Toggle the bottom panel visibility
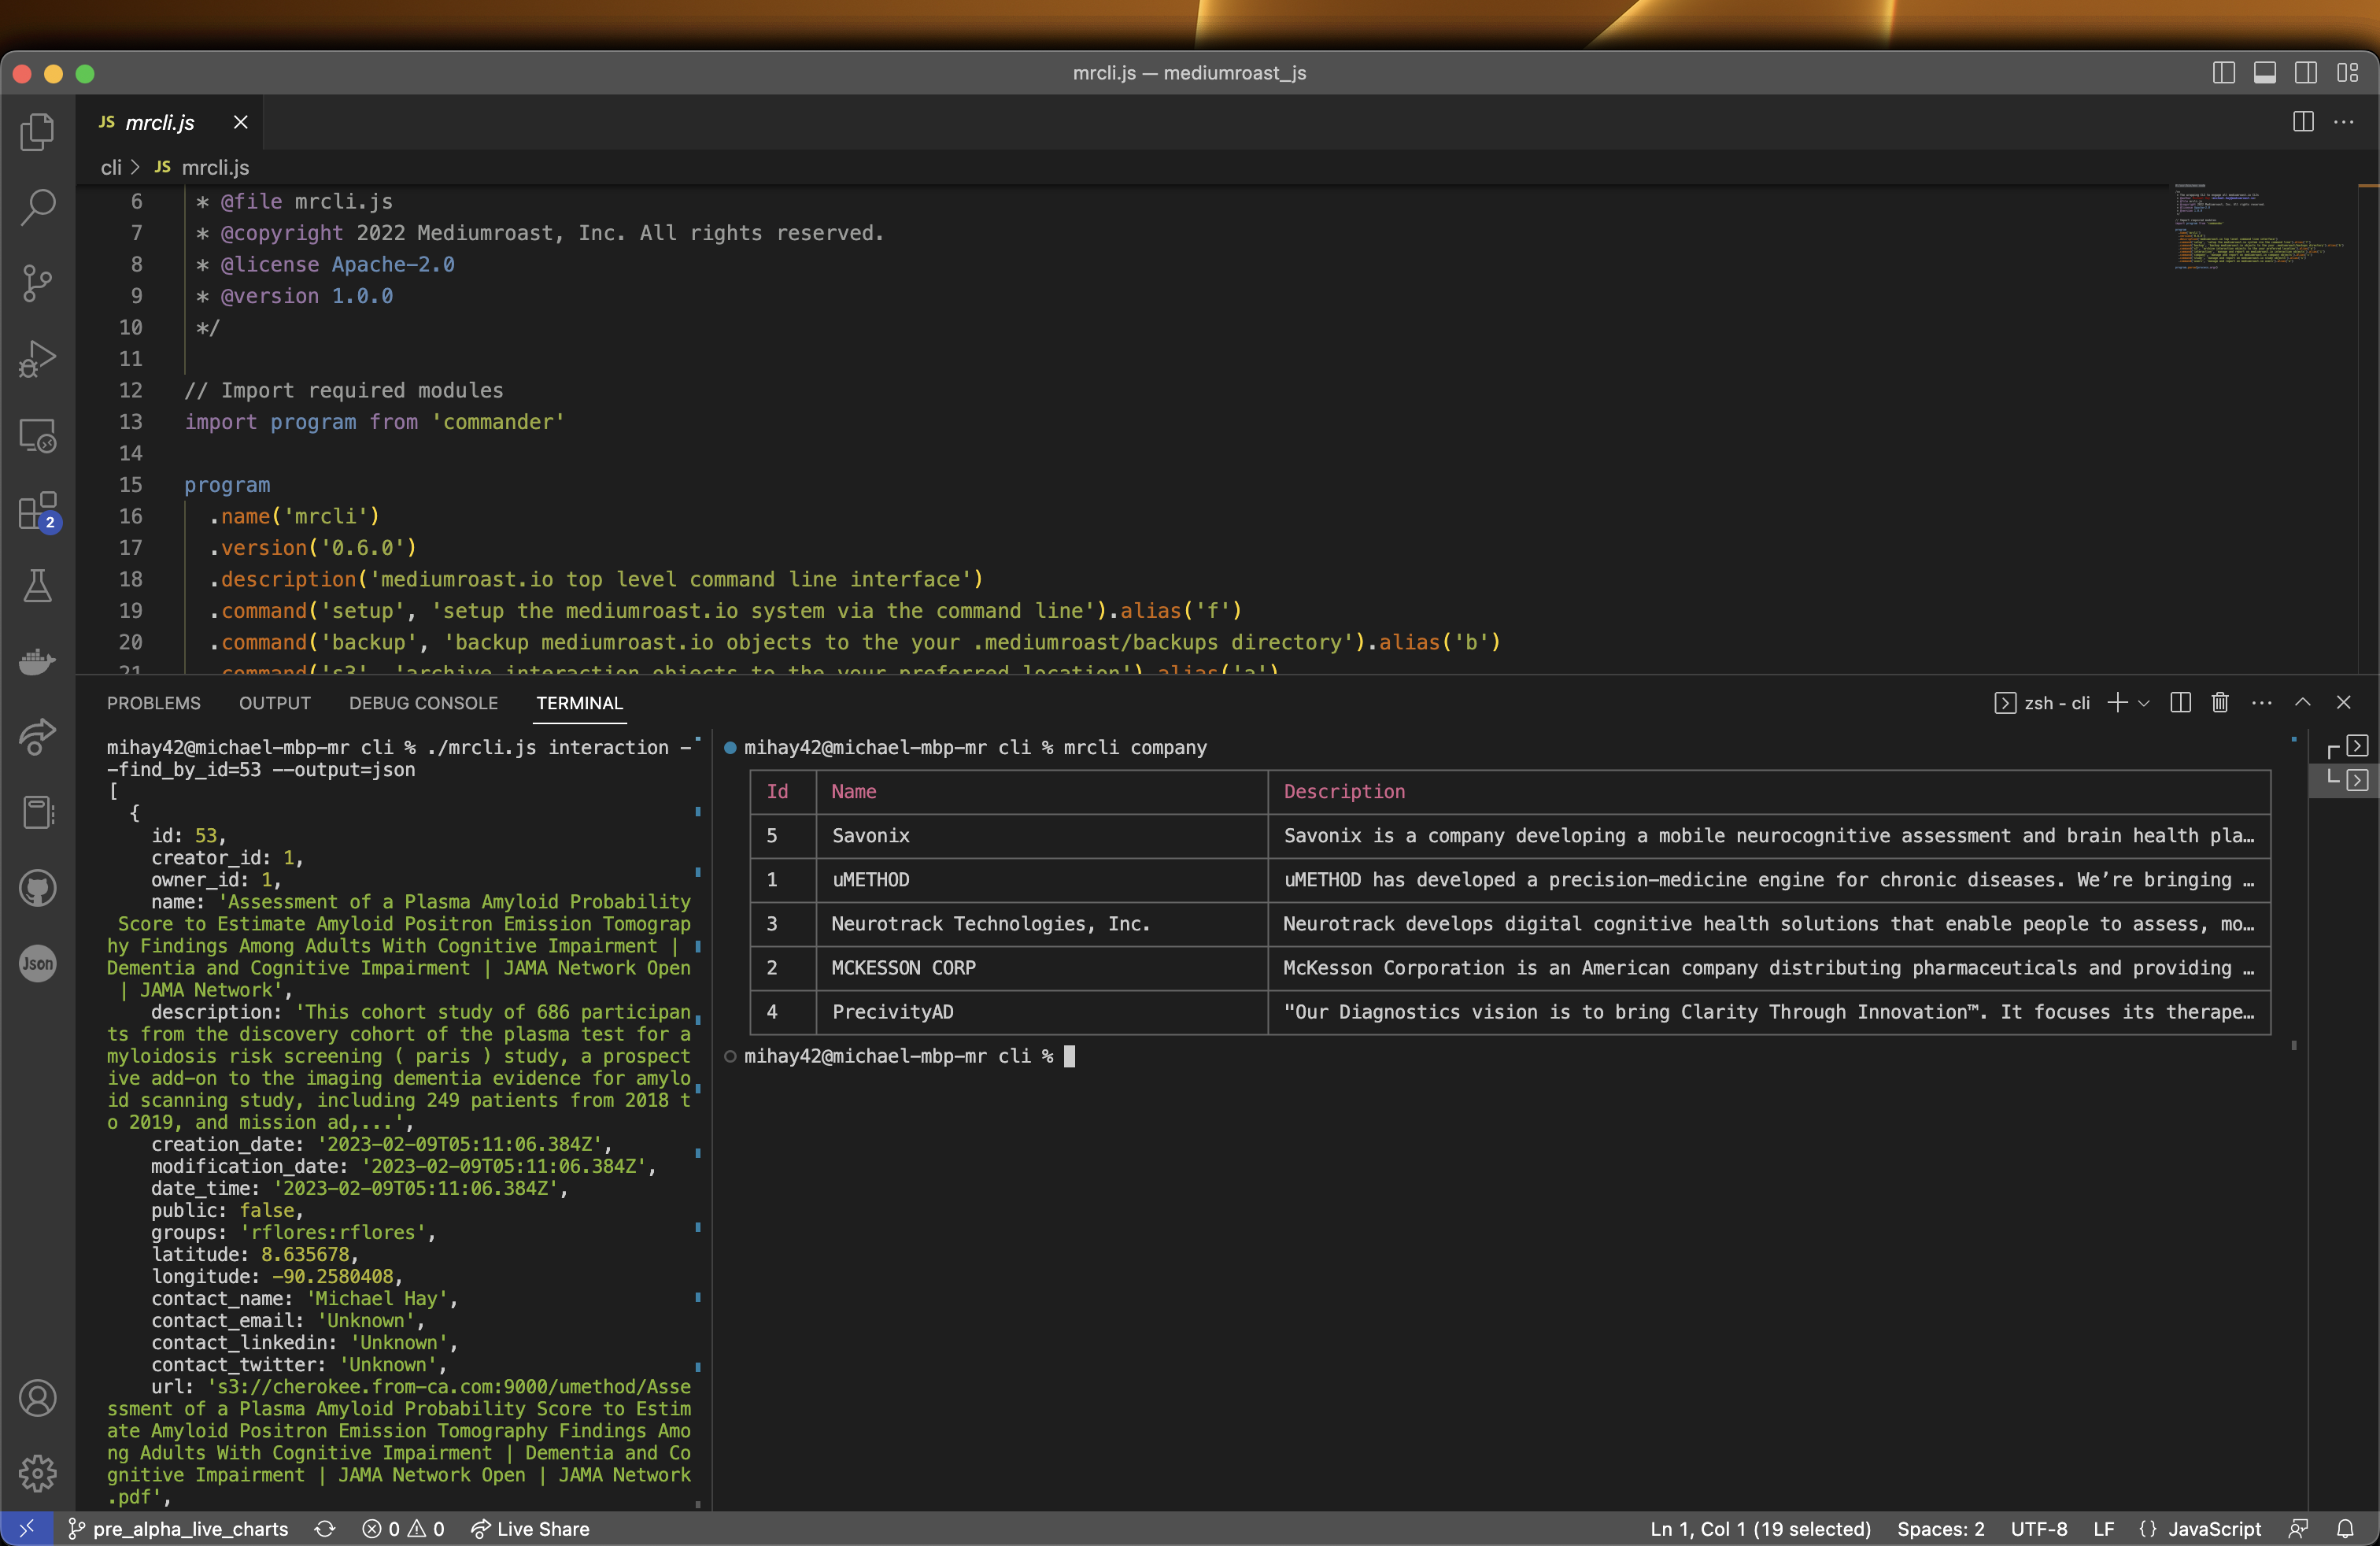 [2264, 72]
